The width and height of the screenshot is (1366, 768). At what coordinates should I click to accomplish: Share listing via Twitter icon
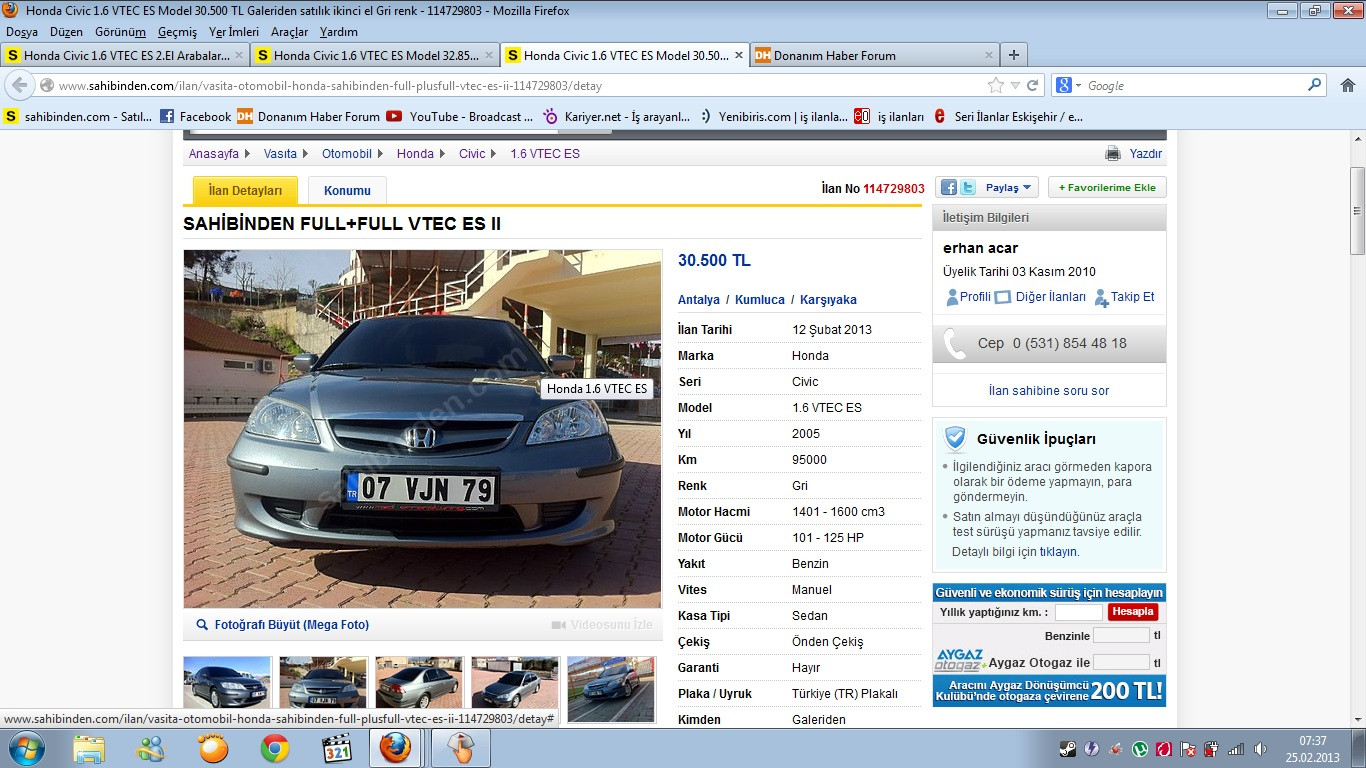click(967, 187)
